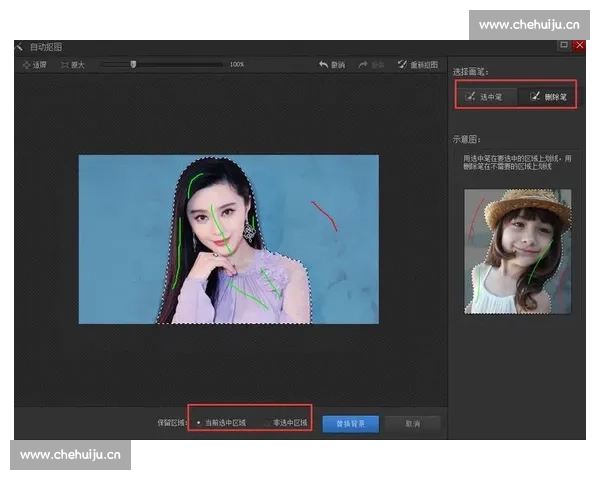Click the woman's photo on the canvas
Screen dimensions: 600x480
pos(229,239)
